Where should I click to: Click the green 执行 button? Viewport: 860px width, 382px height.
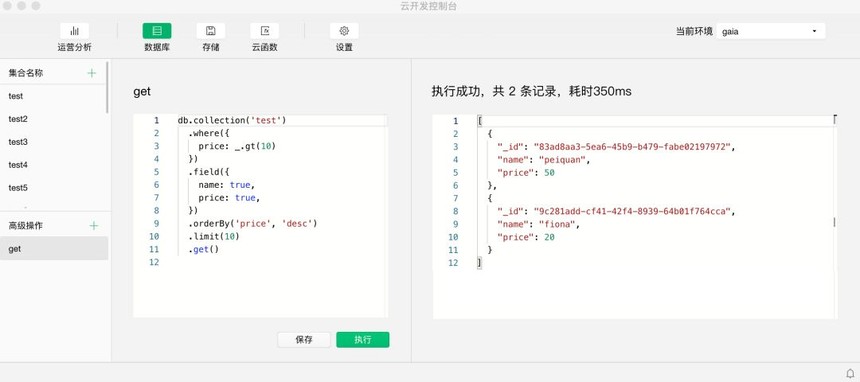[363, 340]
